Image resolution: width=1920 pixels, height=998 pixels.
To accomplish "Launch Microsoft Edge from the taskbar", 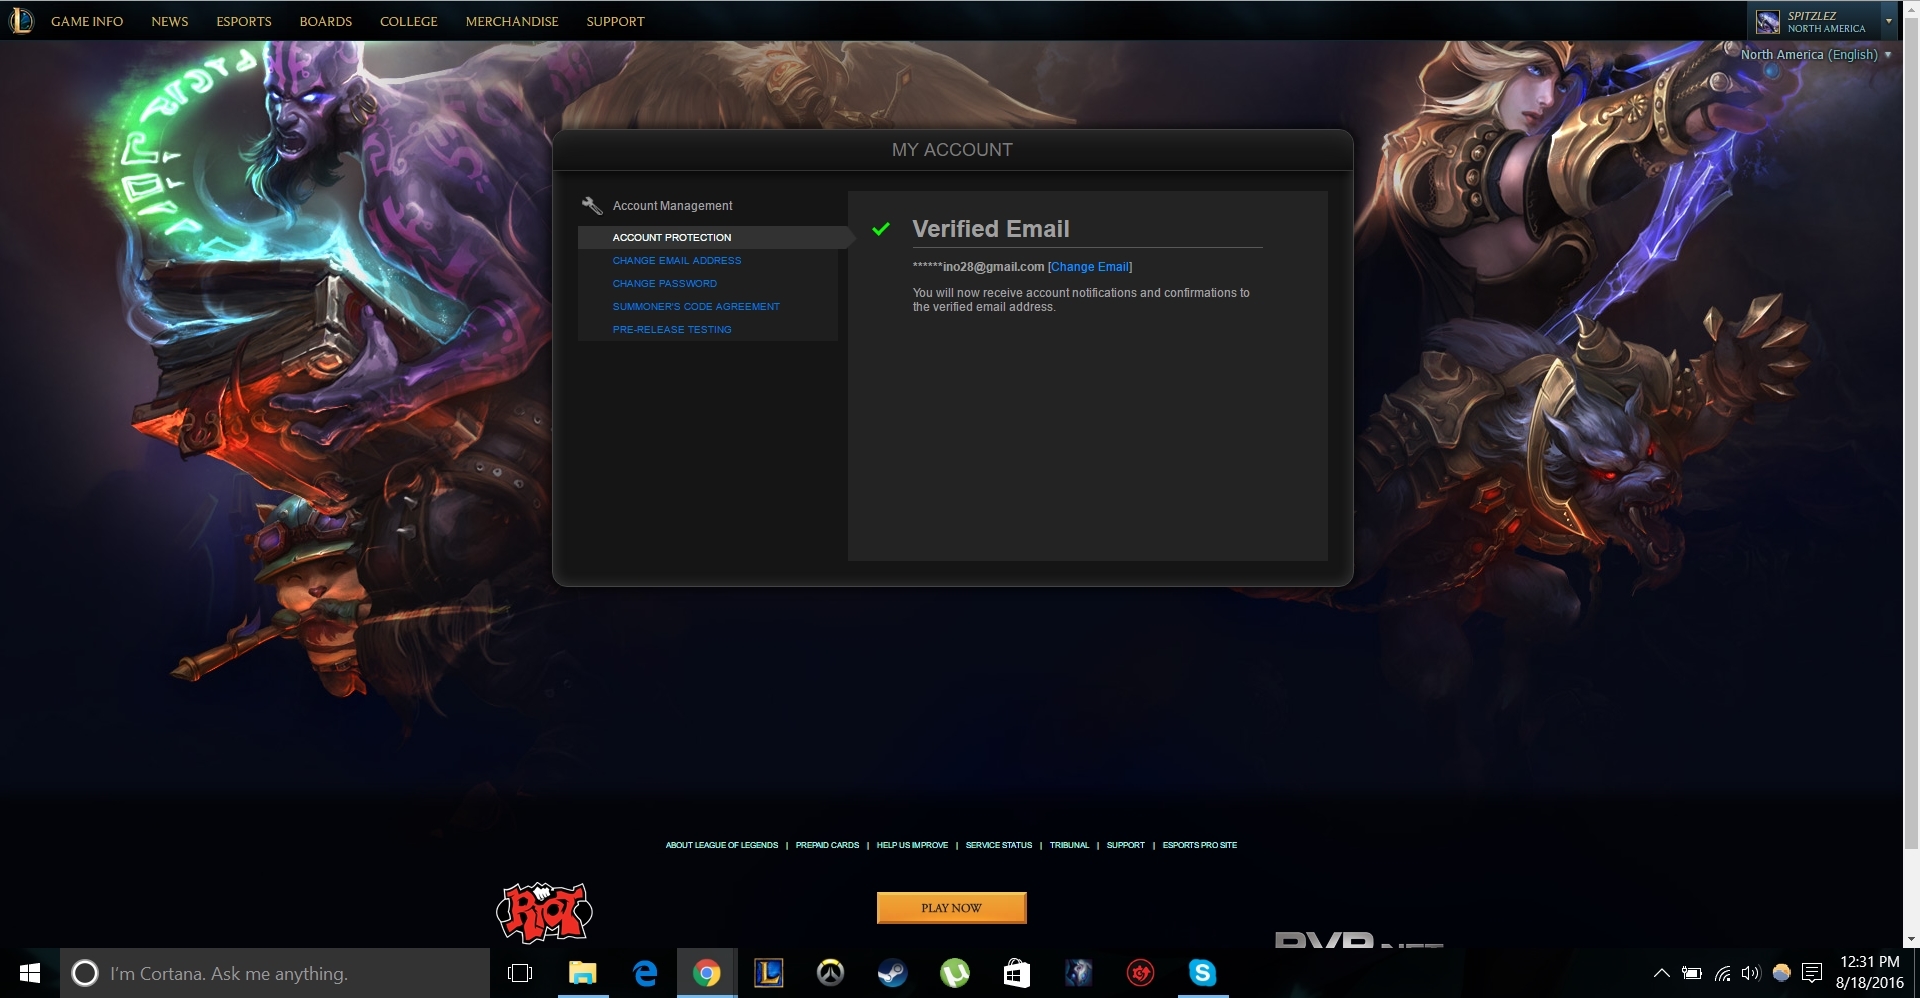I will point(645,973).
